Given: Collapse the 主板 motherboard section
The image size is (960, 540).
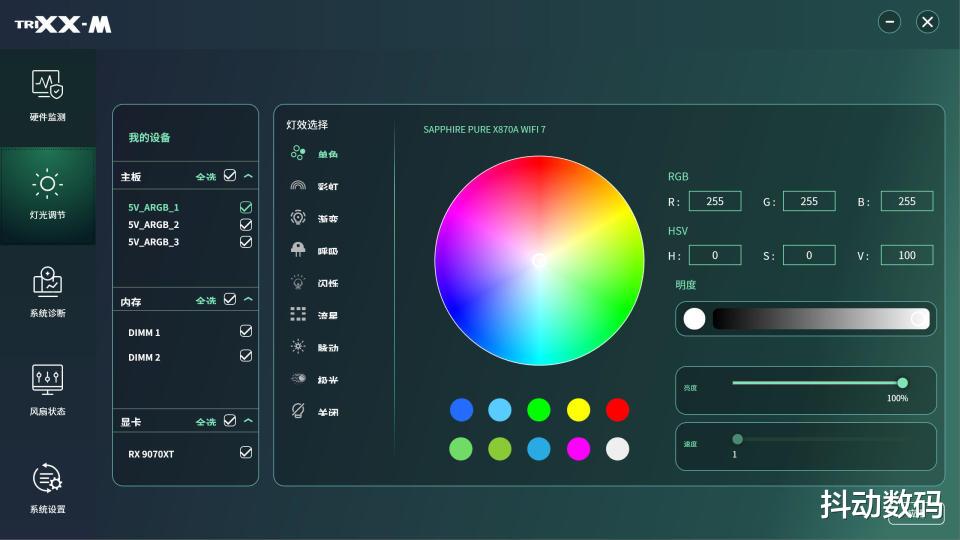Looking at the screenshot, I should pyautogui.click(x=248, y=176).
